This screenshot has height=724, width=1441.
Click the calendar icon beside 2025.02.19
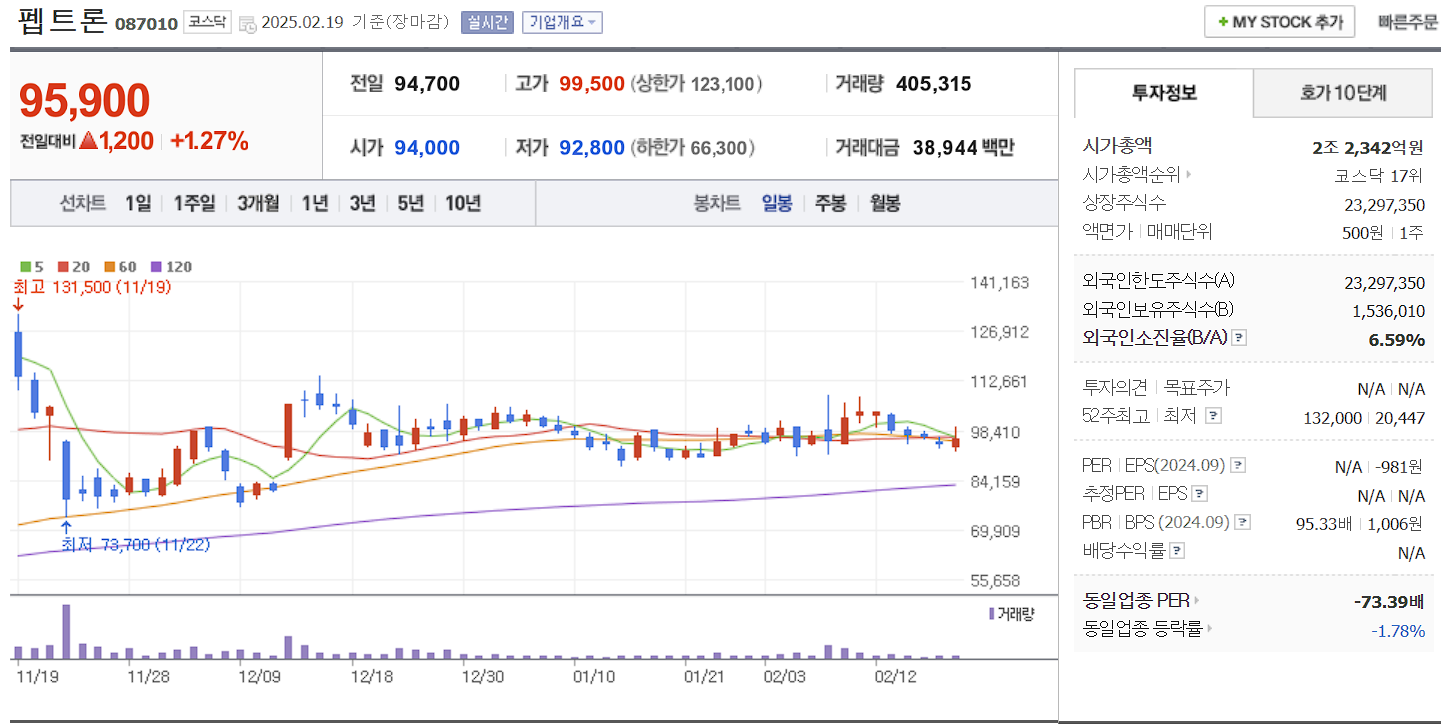(x=245, y=21)
